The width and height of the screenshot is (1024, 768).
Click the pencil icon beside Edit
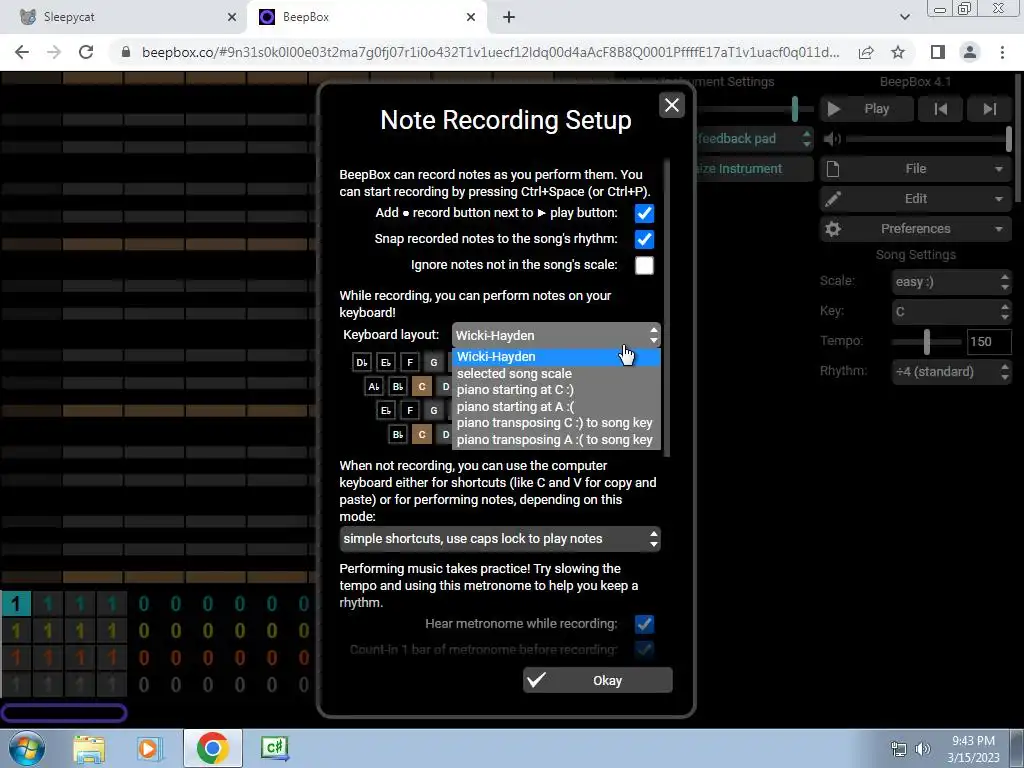(833, 199)
